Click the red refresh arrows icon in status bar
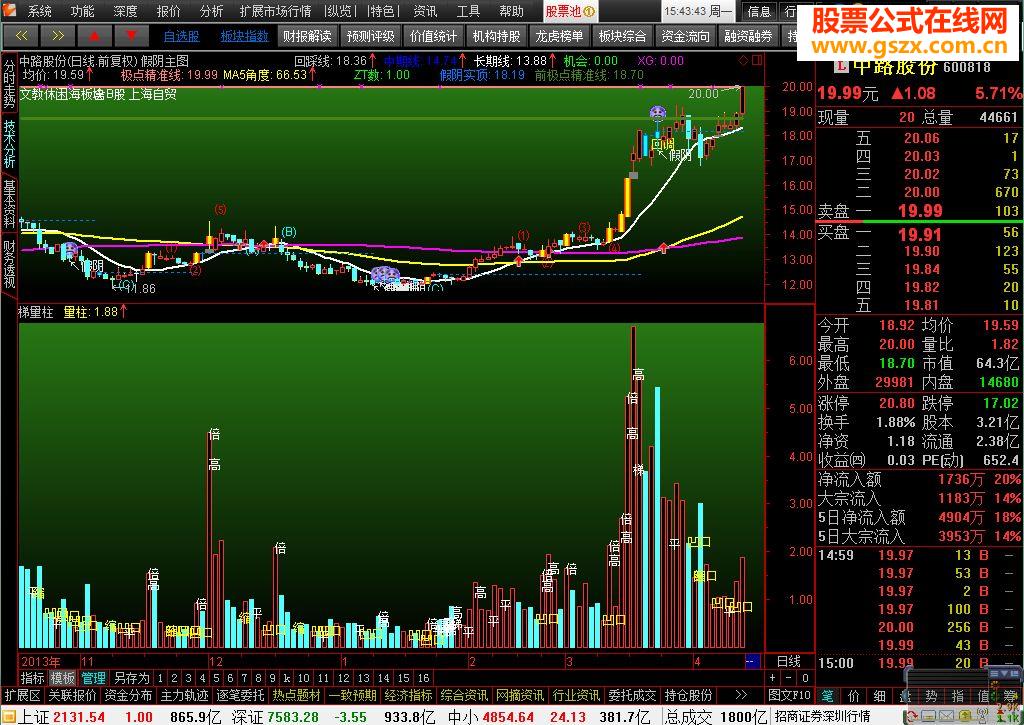The image size is (1024, 725). tap(912, 717)
